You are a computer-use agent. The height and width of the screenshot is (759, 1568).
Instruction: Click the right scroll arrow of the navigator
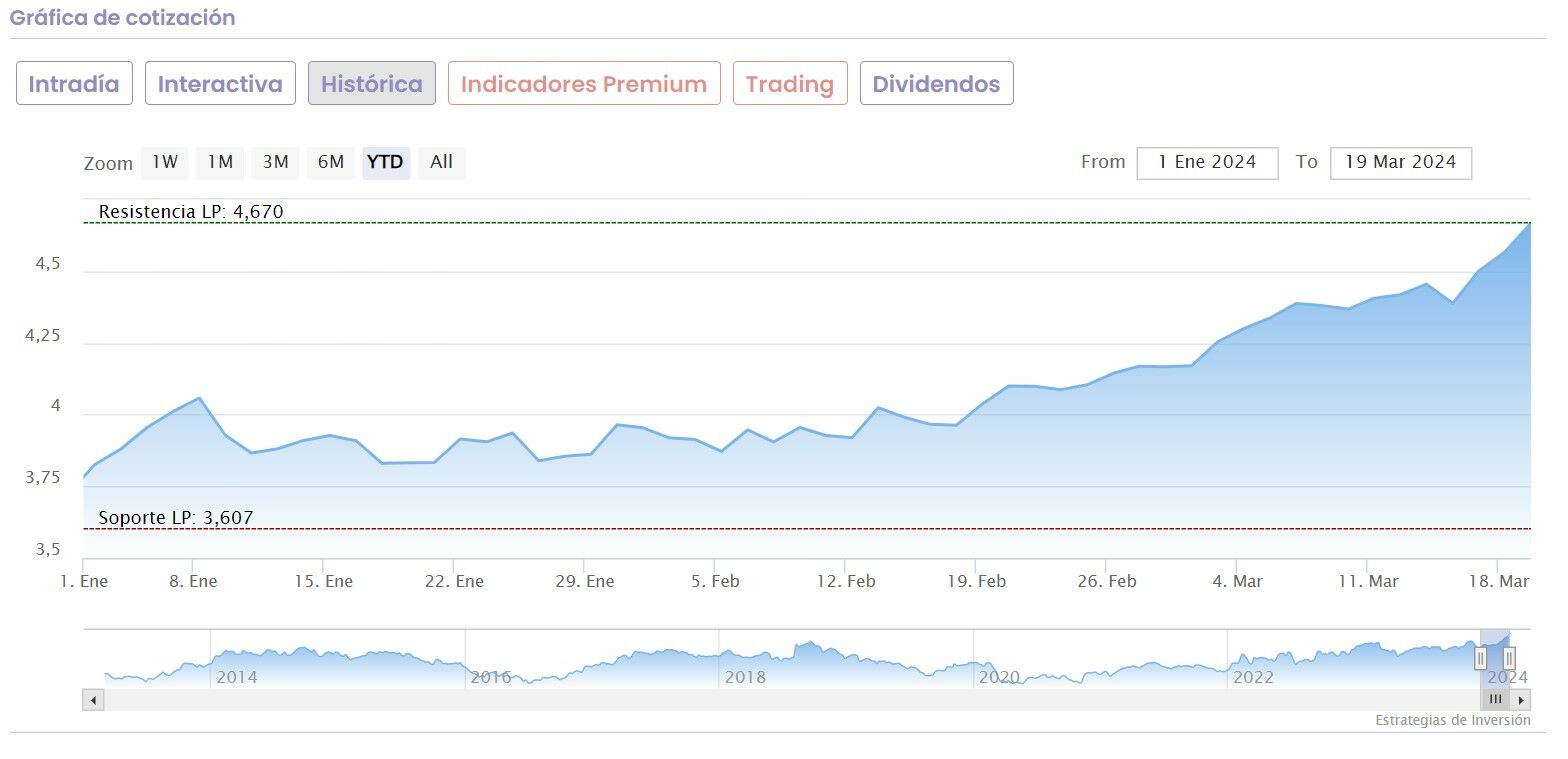click(1521, 700)
